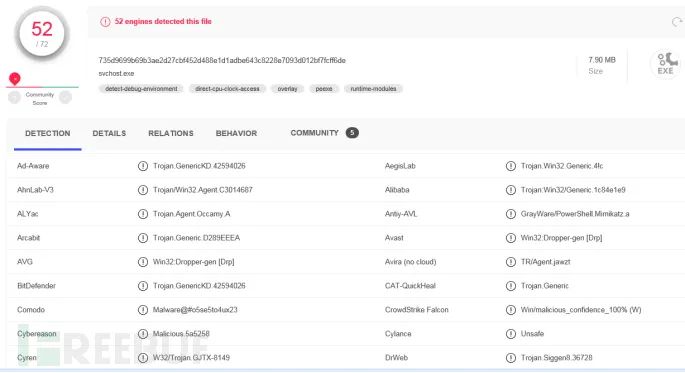Click GrayWare/PowerShell.Mimikatz.a result
This screenshot has height=373, width=685.
(x=575, y=214)
